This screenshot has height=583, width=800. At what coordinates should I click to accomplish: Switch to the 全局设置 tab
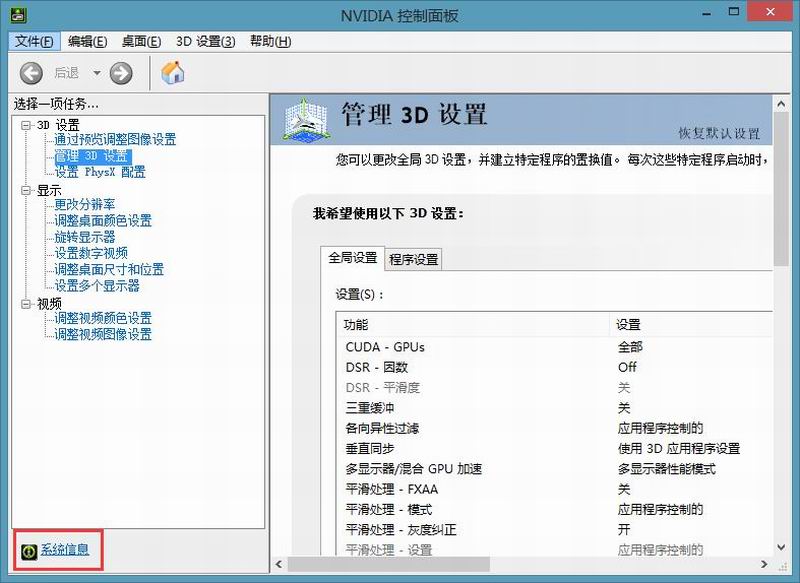coord(353,258)
